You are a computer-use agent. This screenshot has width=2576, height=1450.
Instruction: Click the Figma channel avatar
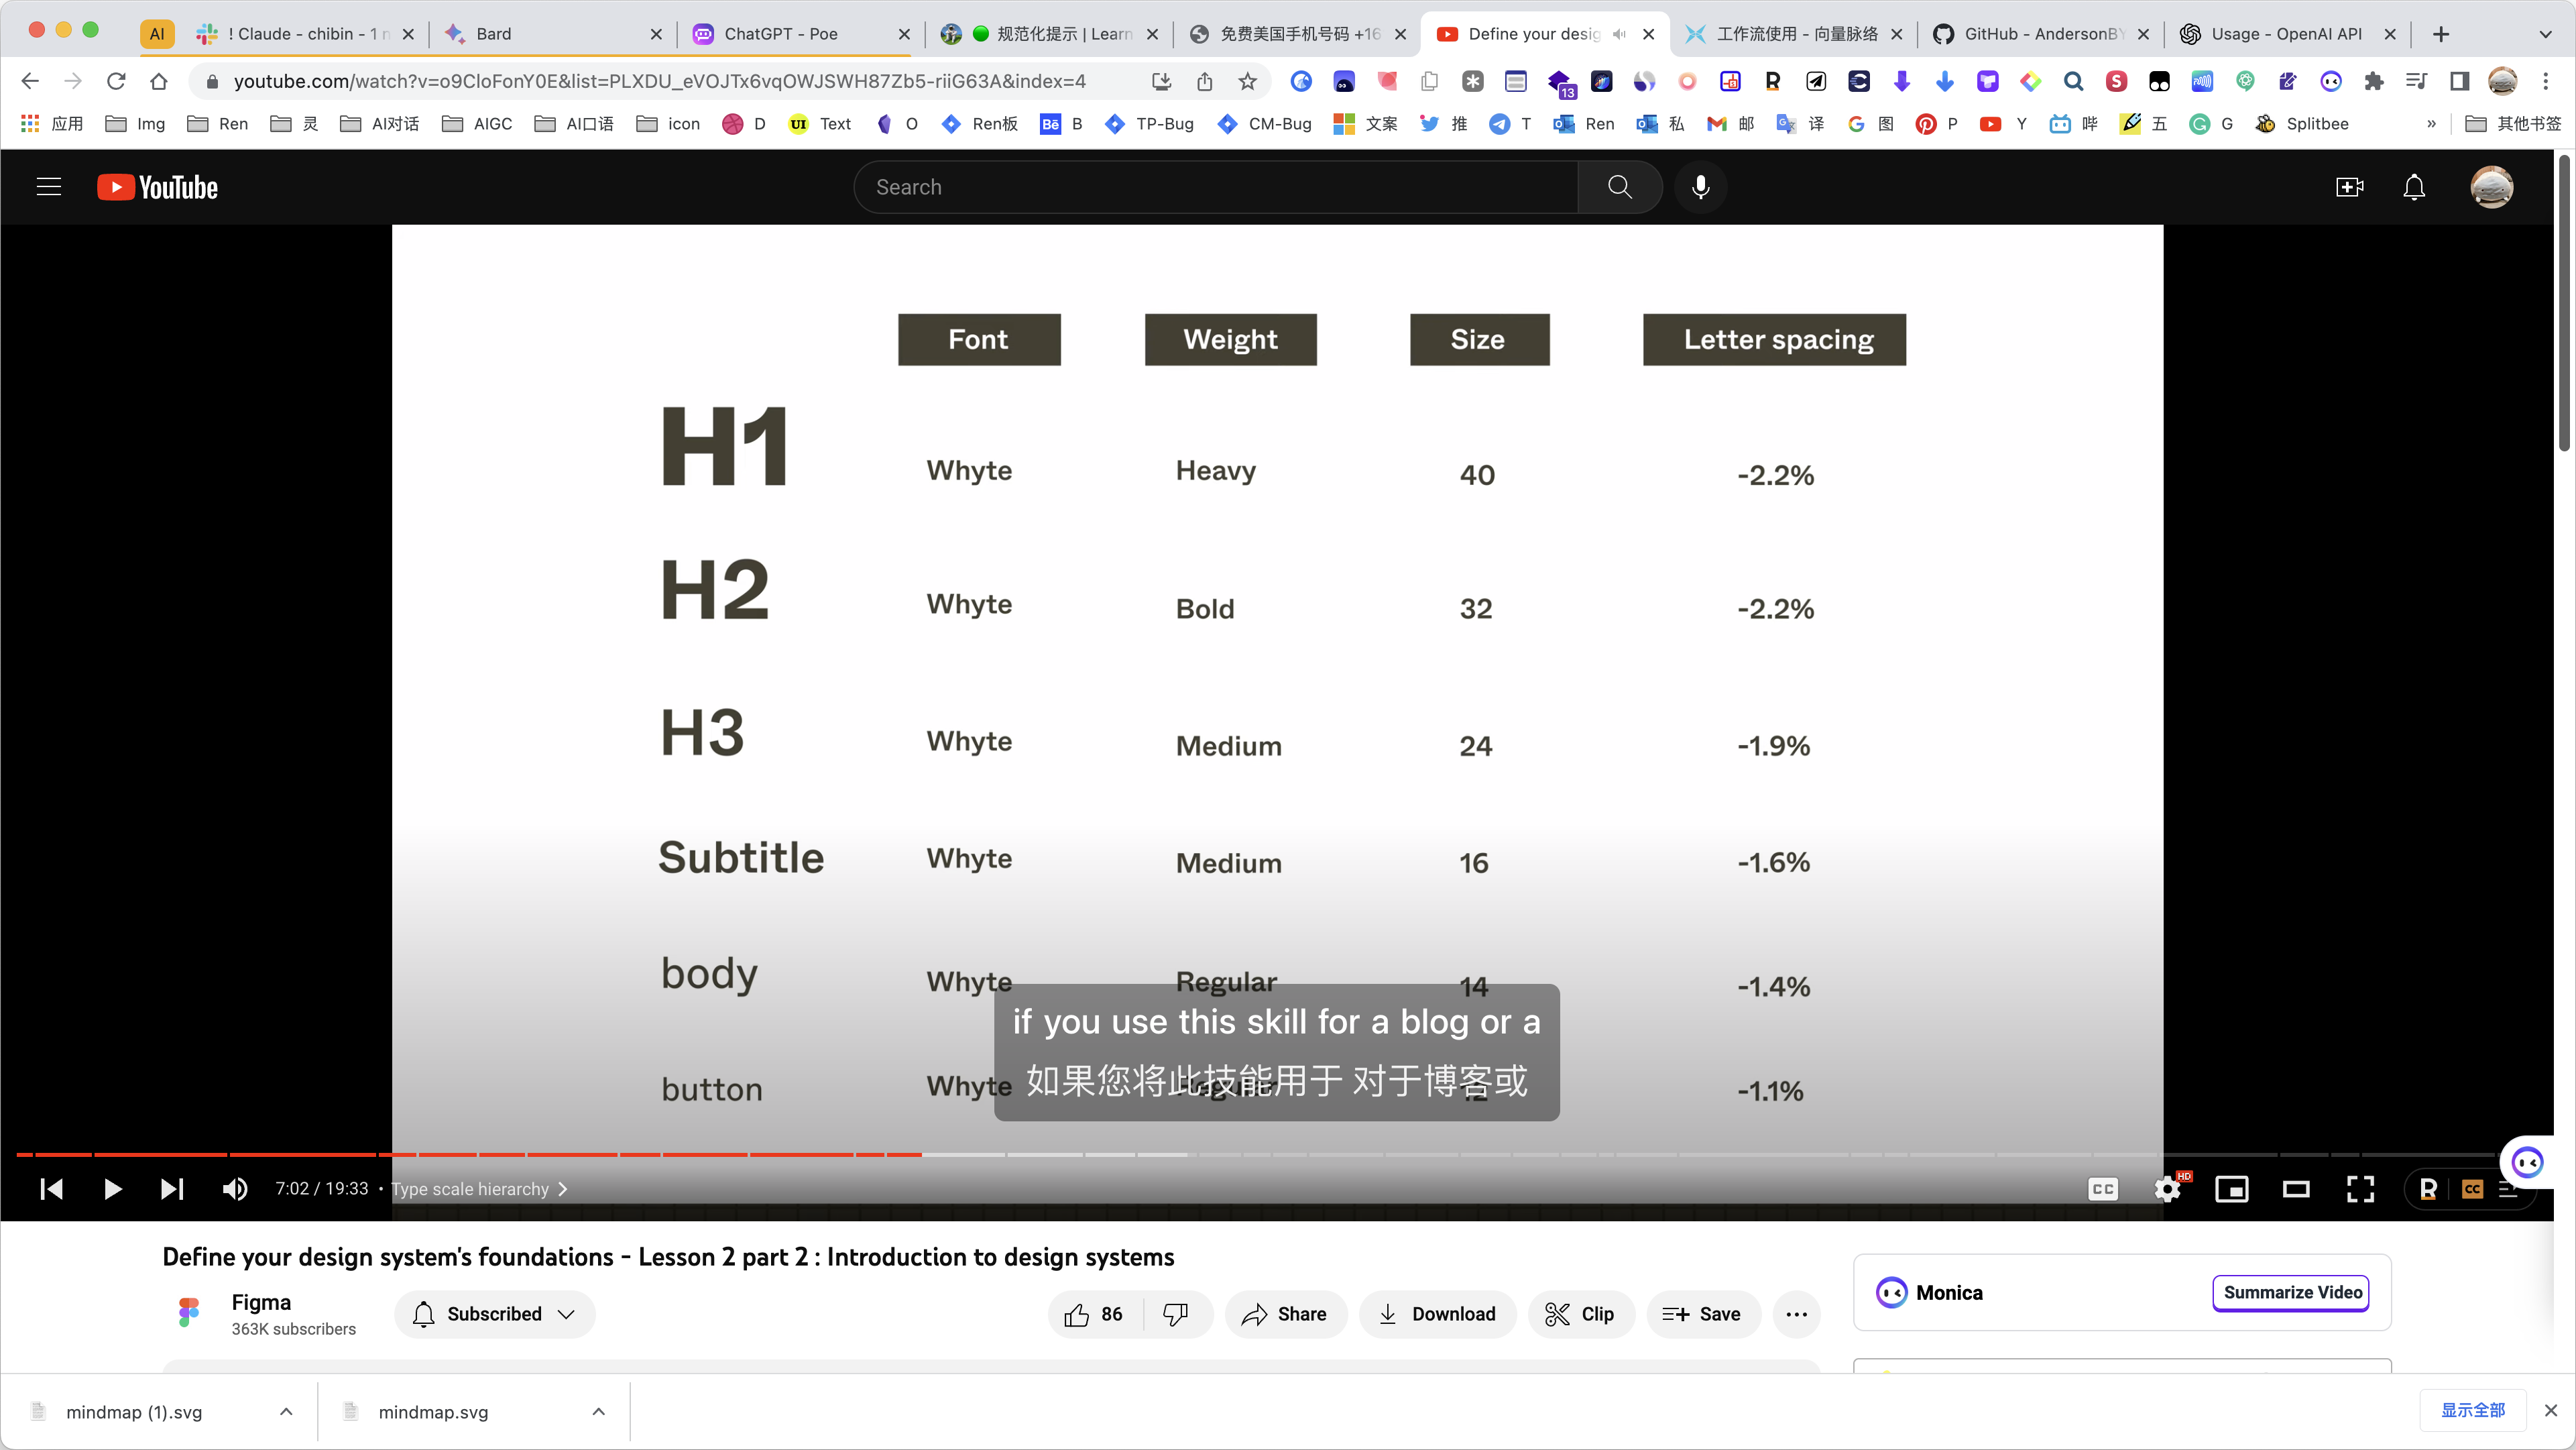[x=188, y=1312]
